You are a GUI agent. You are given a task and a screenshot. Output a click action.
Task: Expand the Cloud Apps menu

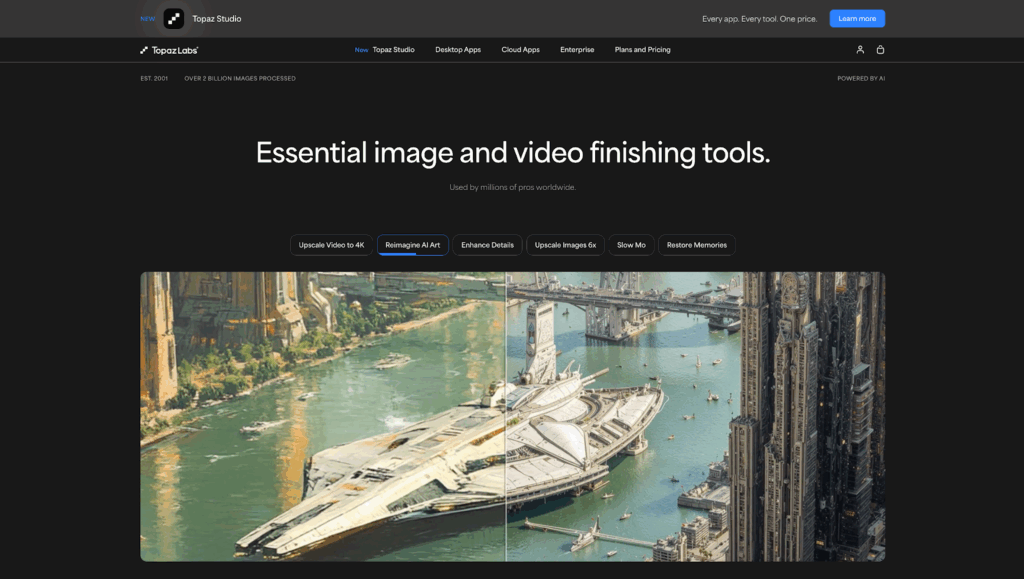[x=520, y=50]
